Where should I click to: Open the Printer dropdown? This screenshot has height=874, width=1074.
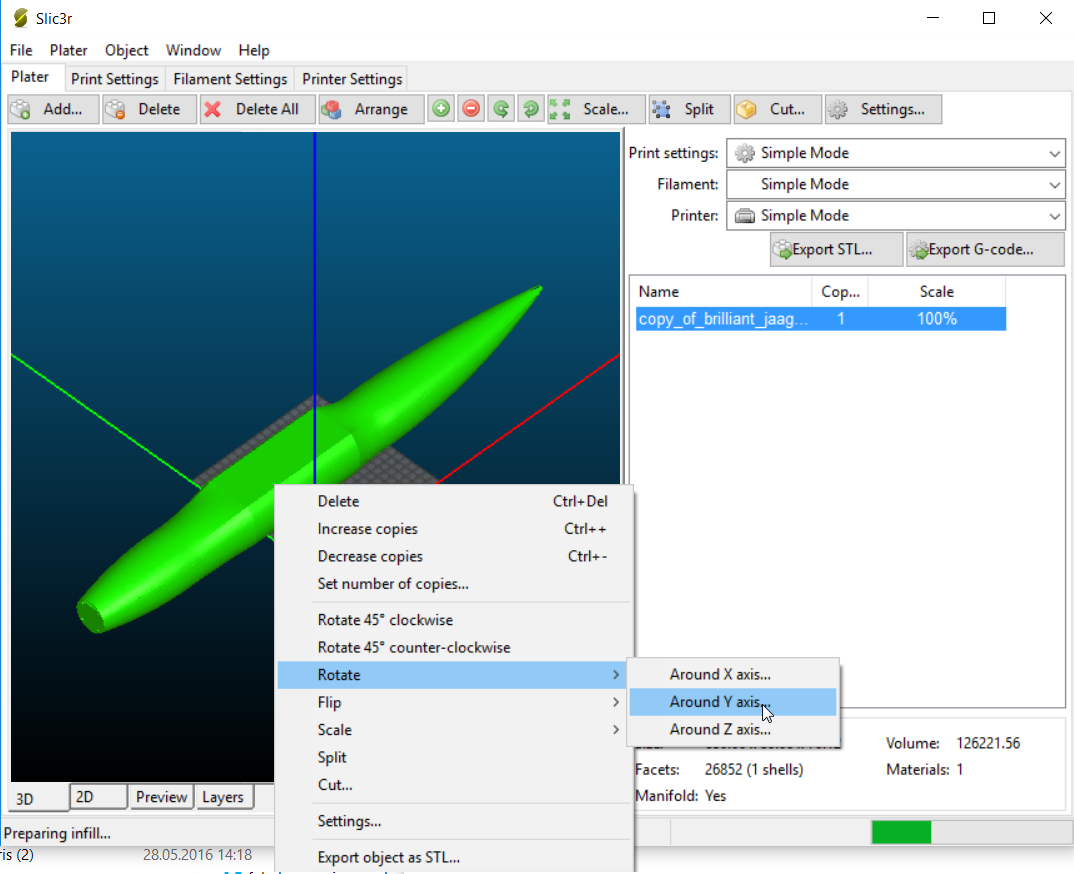[x=896, y=216]
